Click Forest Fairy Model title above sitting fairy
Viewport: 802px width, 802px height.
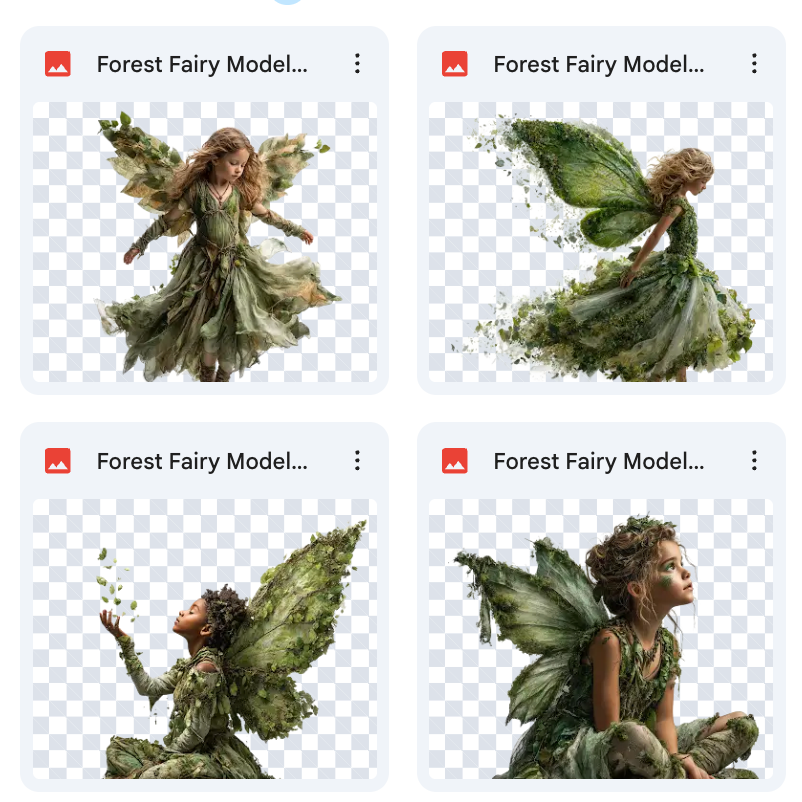click(x=598, y=461)
